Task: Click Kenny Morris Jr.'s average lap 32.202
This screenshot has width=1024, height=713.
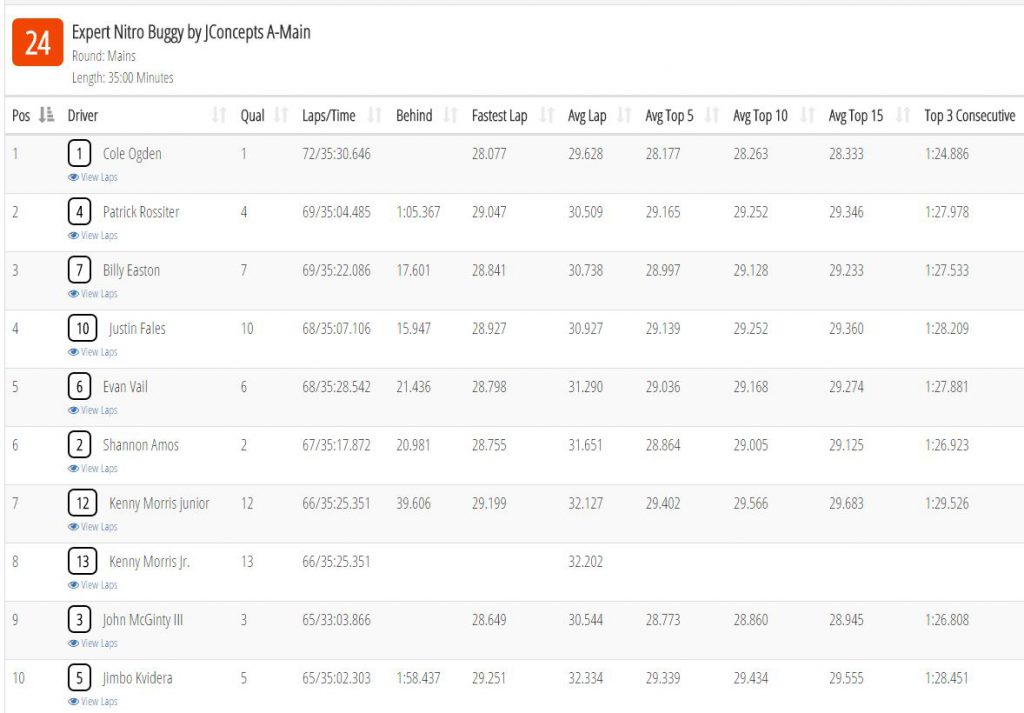Action: coord(585,562)
